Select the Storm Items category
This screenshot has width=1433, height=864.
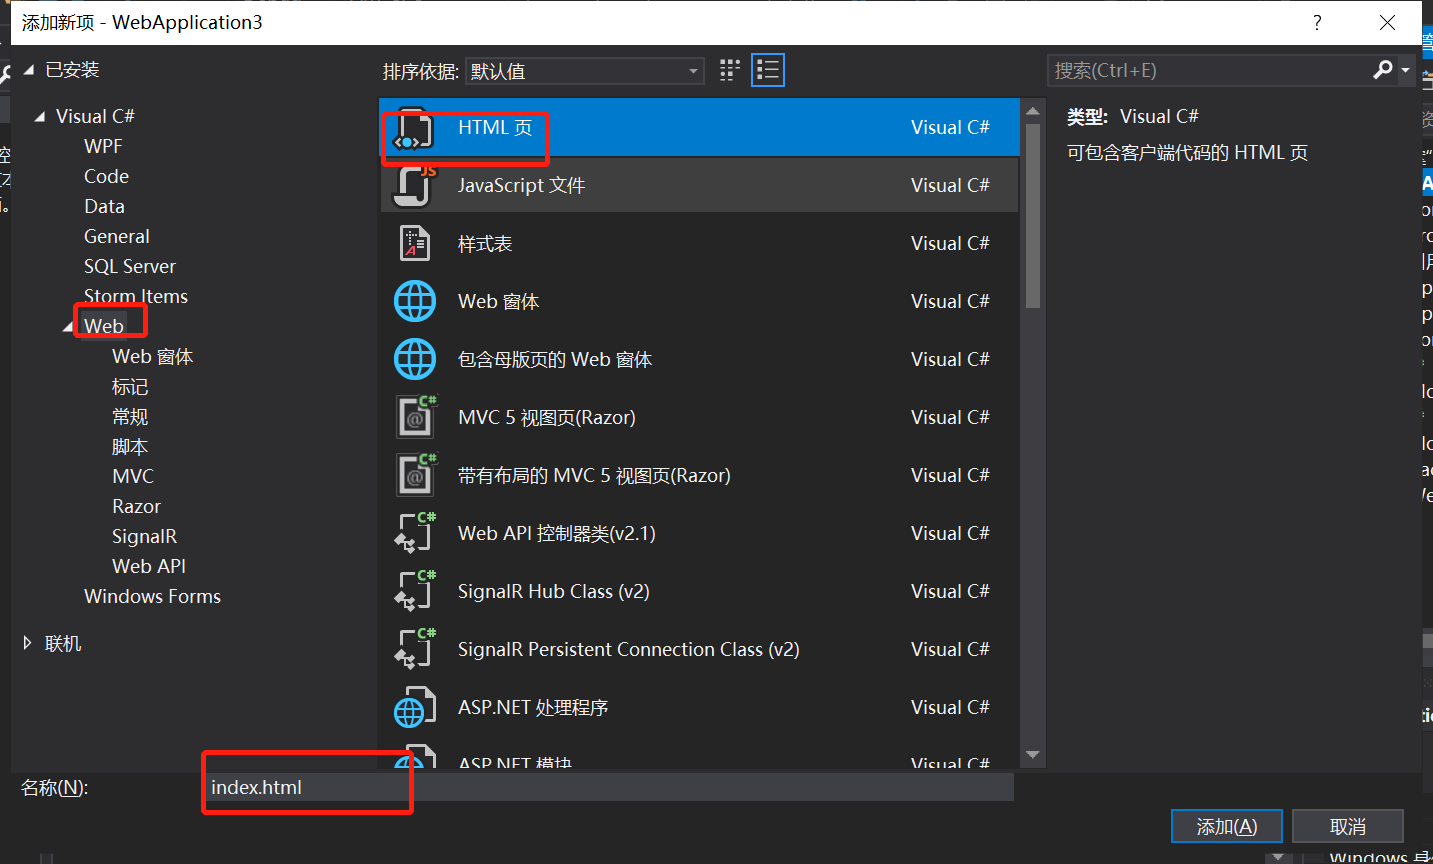(136, 296)
